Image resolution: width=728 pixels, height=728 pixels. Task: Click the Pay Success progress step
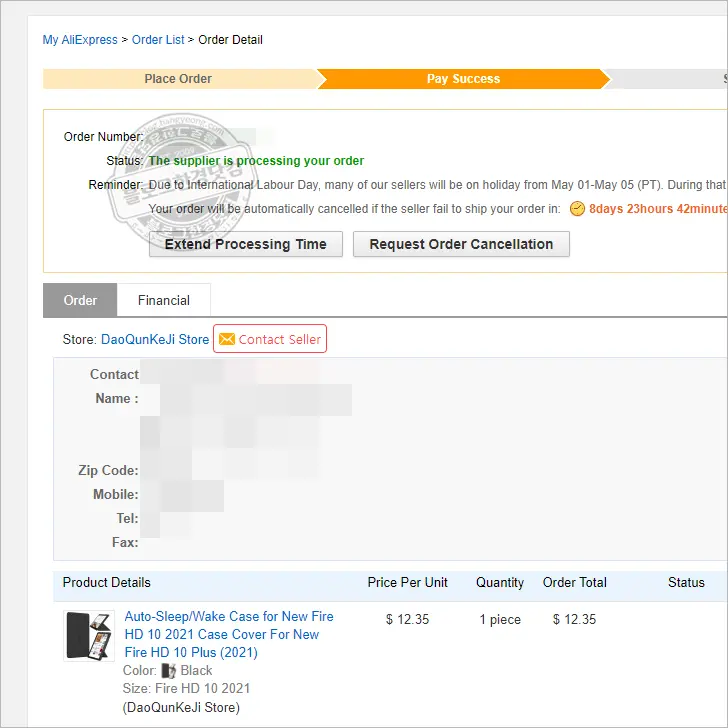pyautogui.click(x=463, y=79)
